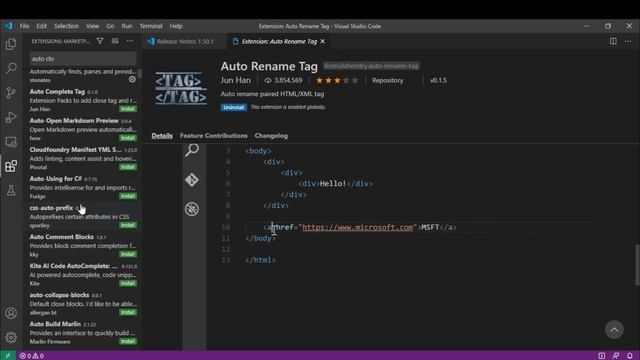
Task: Open the View menu
Action: tap(92, 26)
